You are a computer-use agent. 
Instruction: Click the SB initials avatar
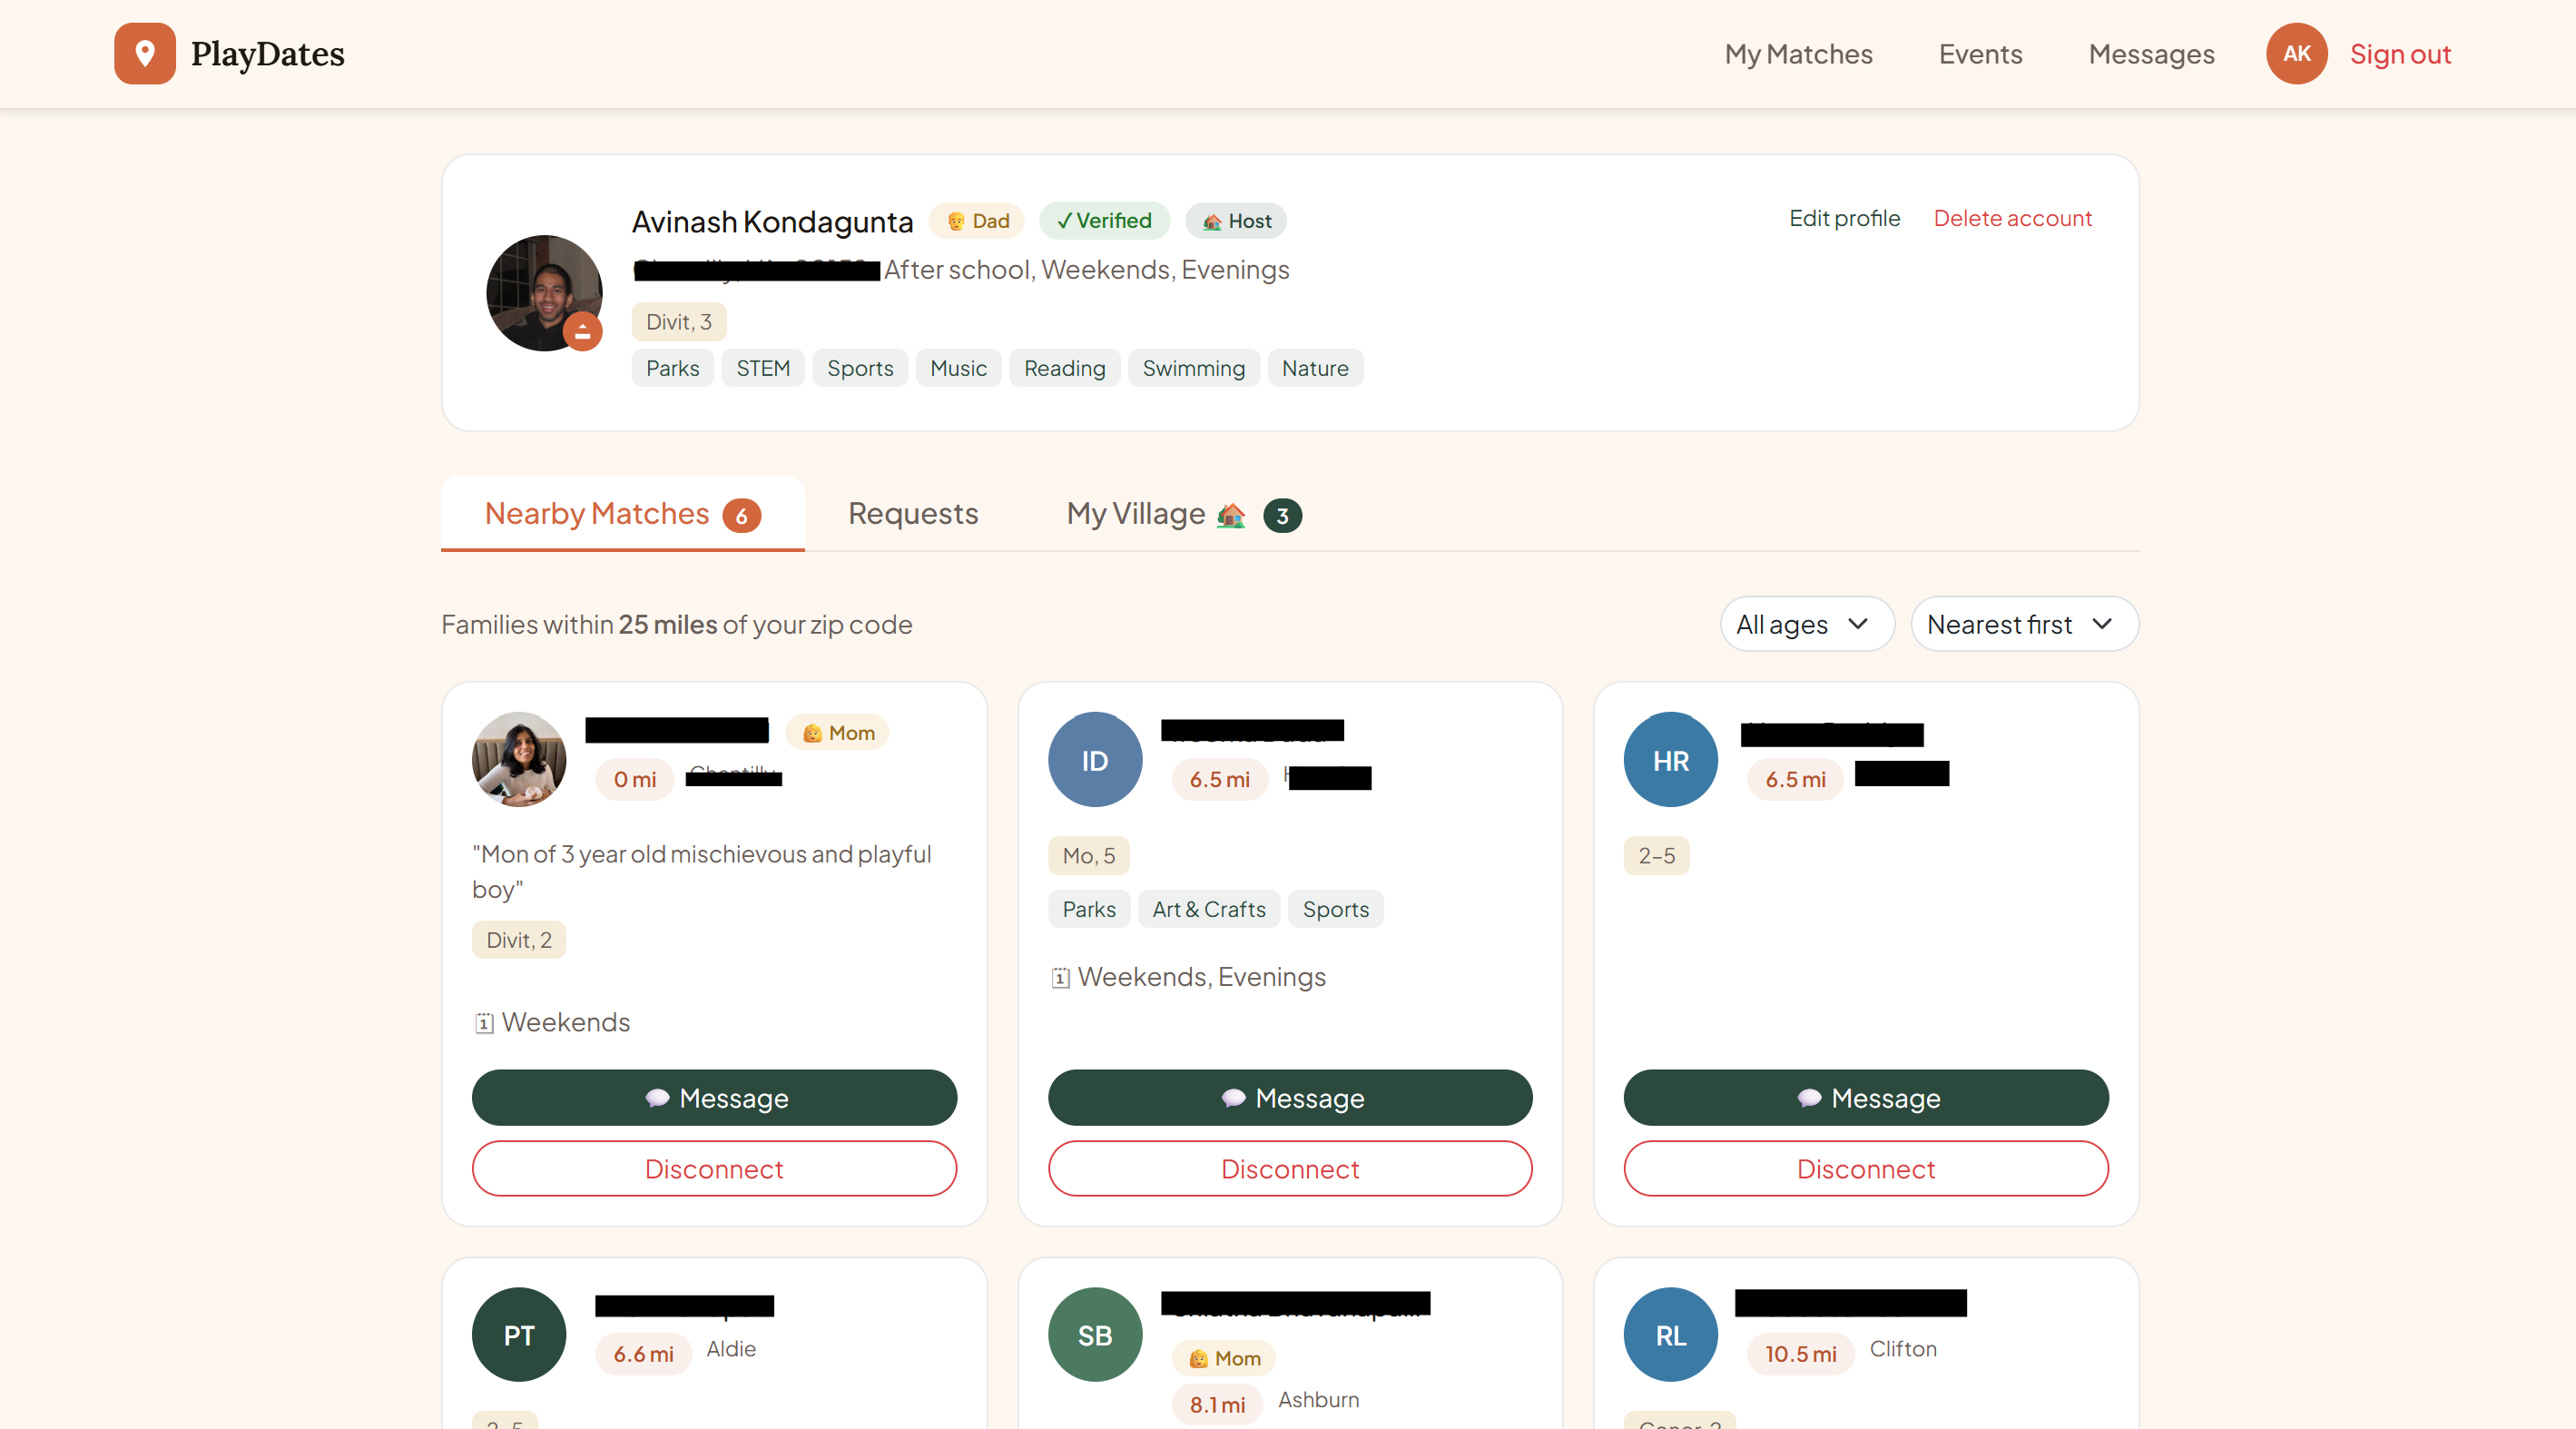pos(1095,1334)
